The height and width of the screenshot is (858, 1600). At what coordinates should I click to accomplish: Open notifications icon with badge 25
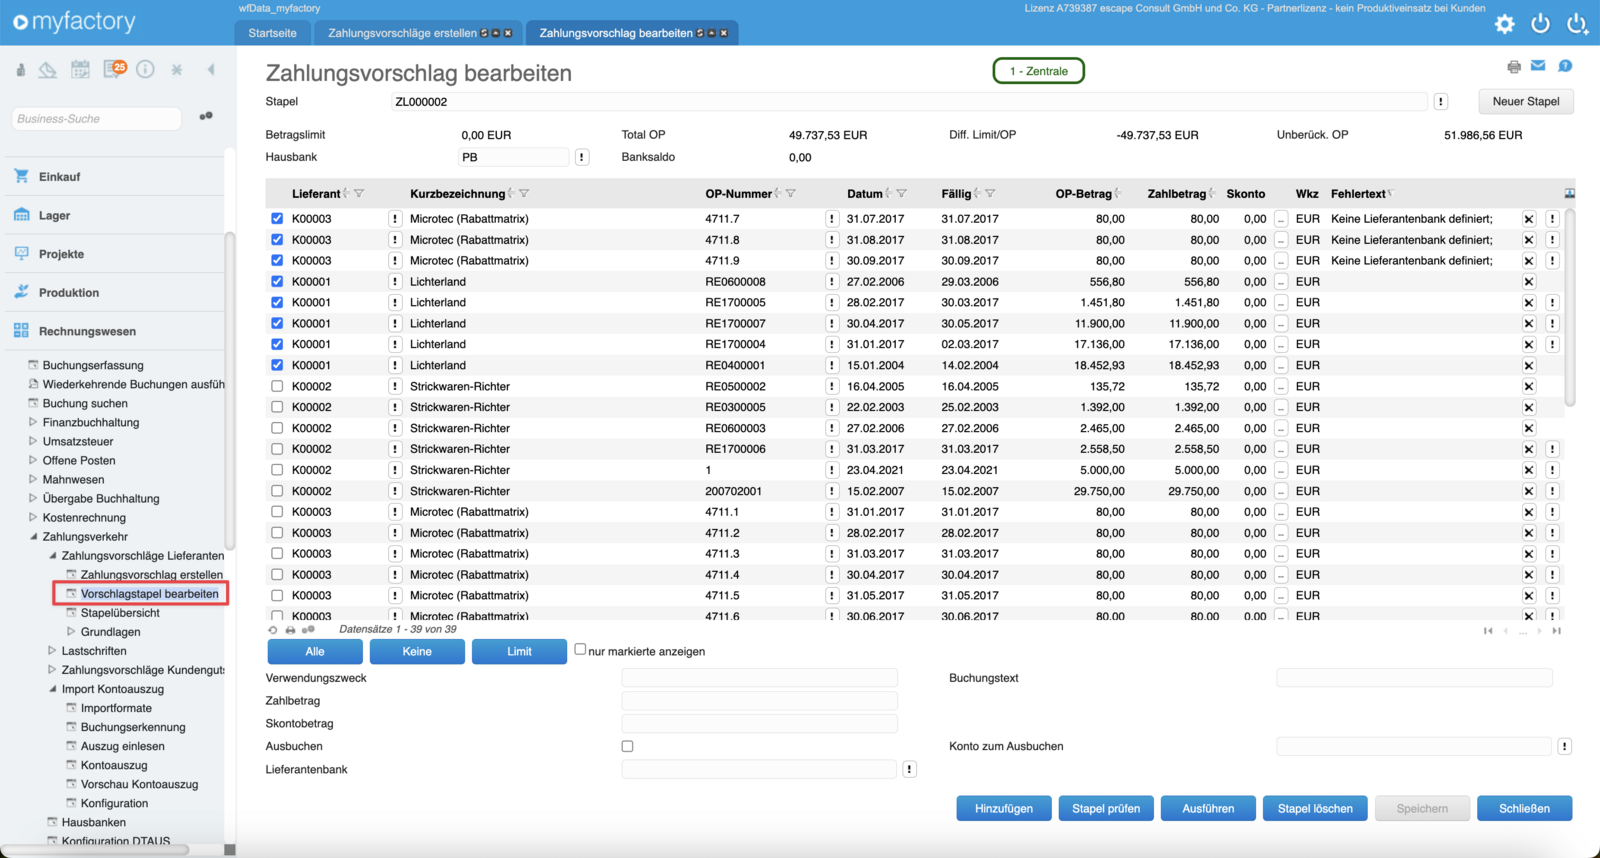(x=115, y=69)
